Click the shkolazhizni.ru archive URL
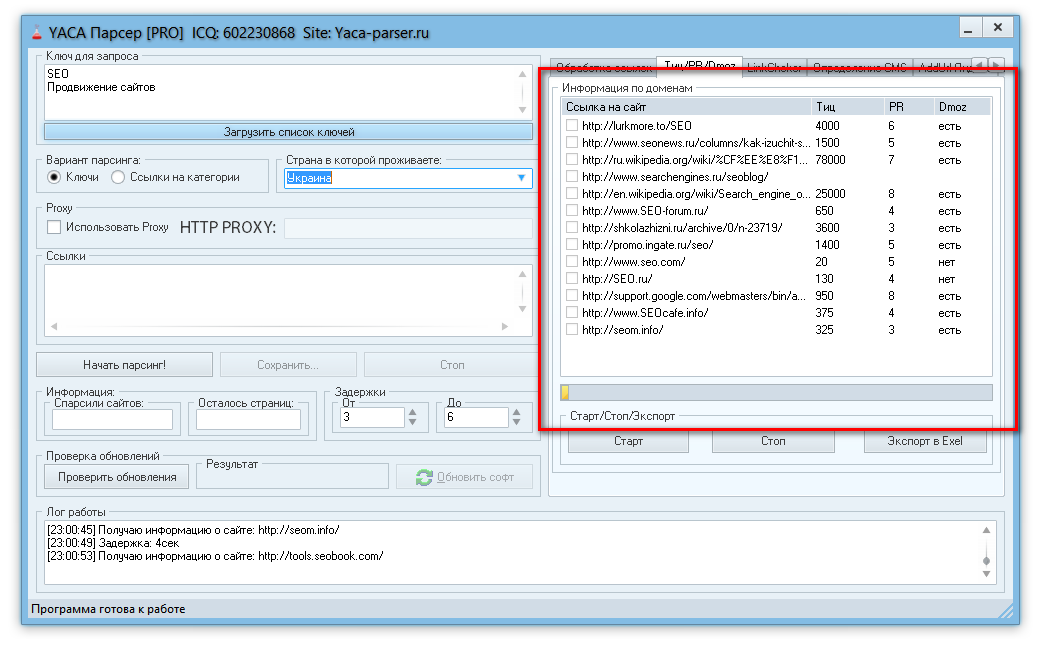1046x647 pixels. pos(682,228)
